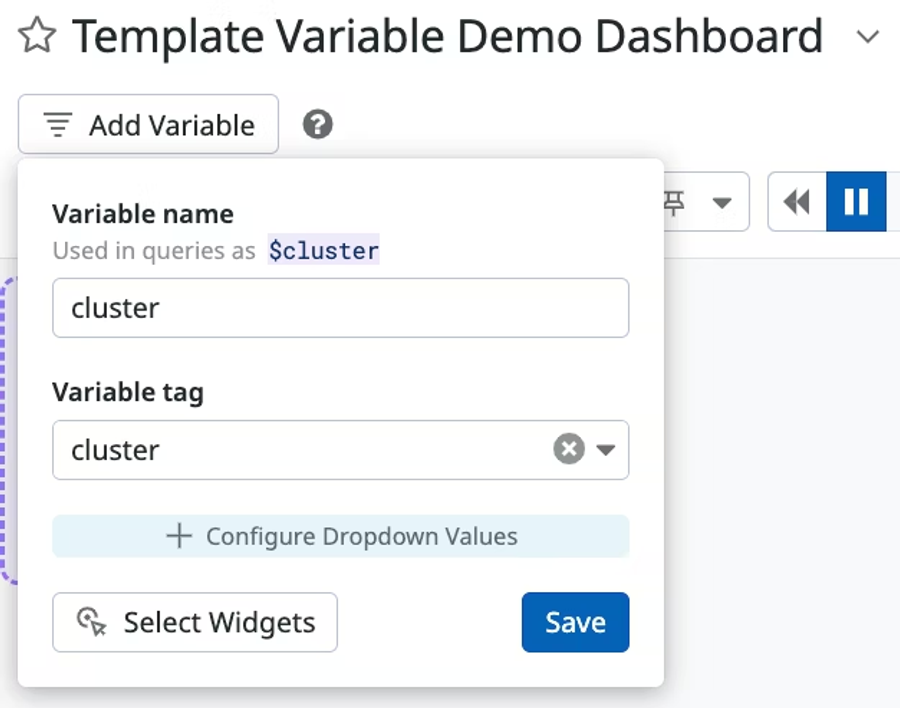
Task: Click the Add Variable button
Action: tap(148, 125)
